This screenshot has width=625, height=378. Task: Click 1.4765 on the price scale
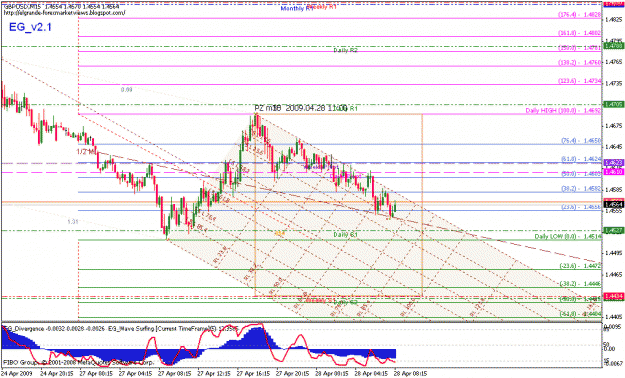[614, 62]
